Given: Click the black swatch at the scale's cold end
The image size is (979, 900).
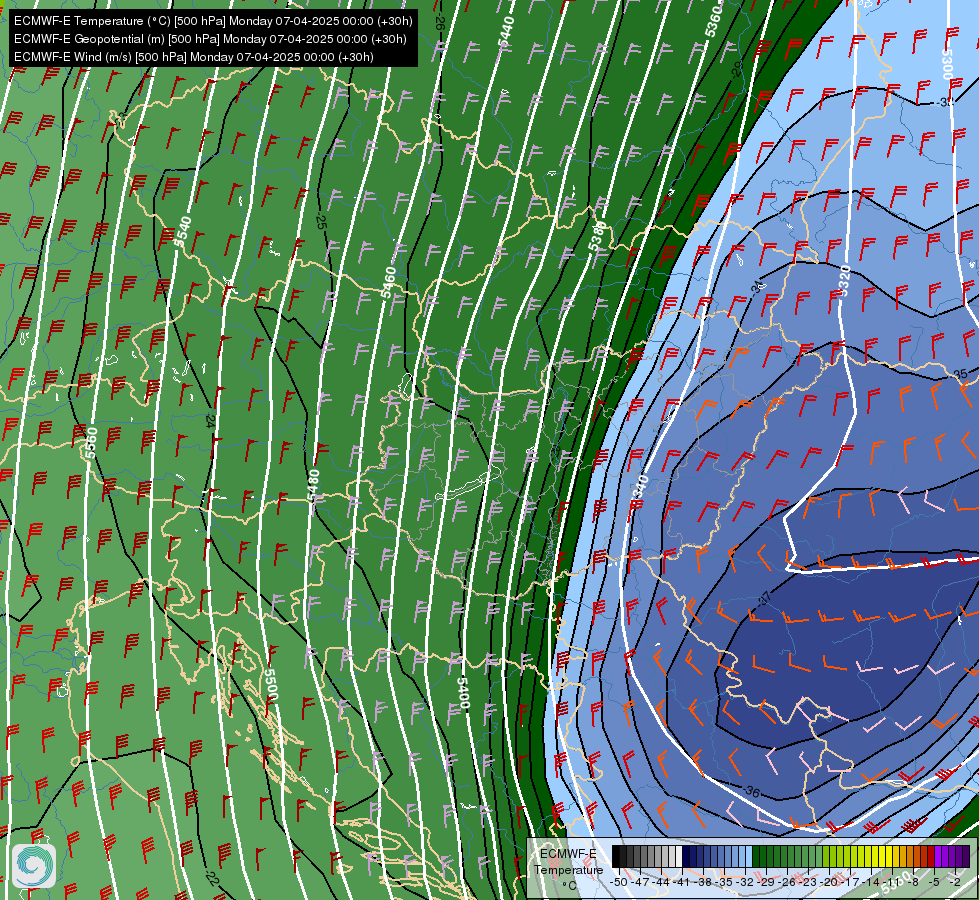Looking at the screenshot, I should (x=616, y=856).
